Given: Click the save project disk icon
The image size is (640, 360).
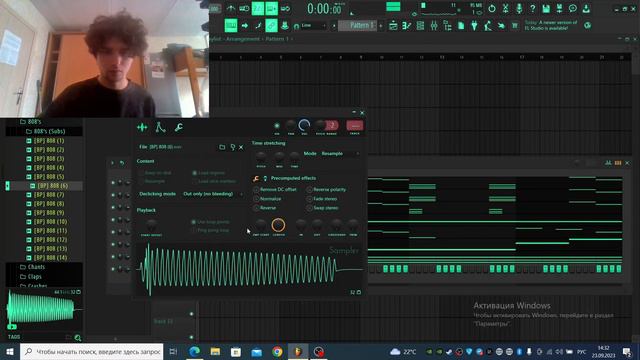Looking at the screenshot, I should tap(546, 8).
